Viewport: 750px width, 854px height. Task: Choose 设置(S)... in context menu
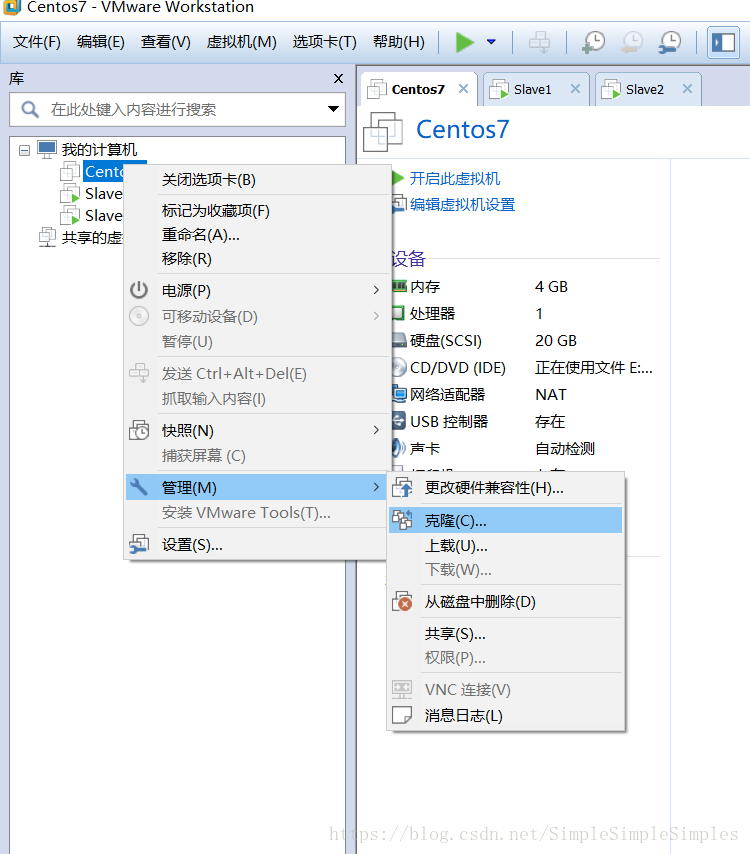pos(256,544)
